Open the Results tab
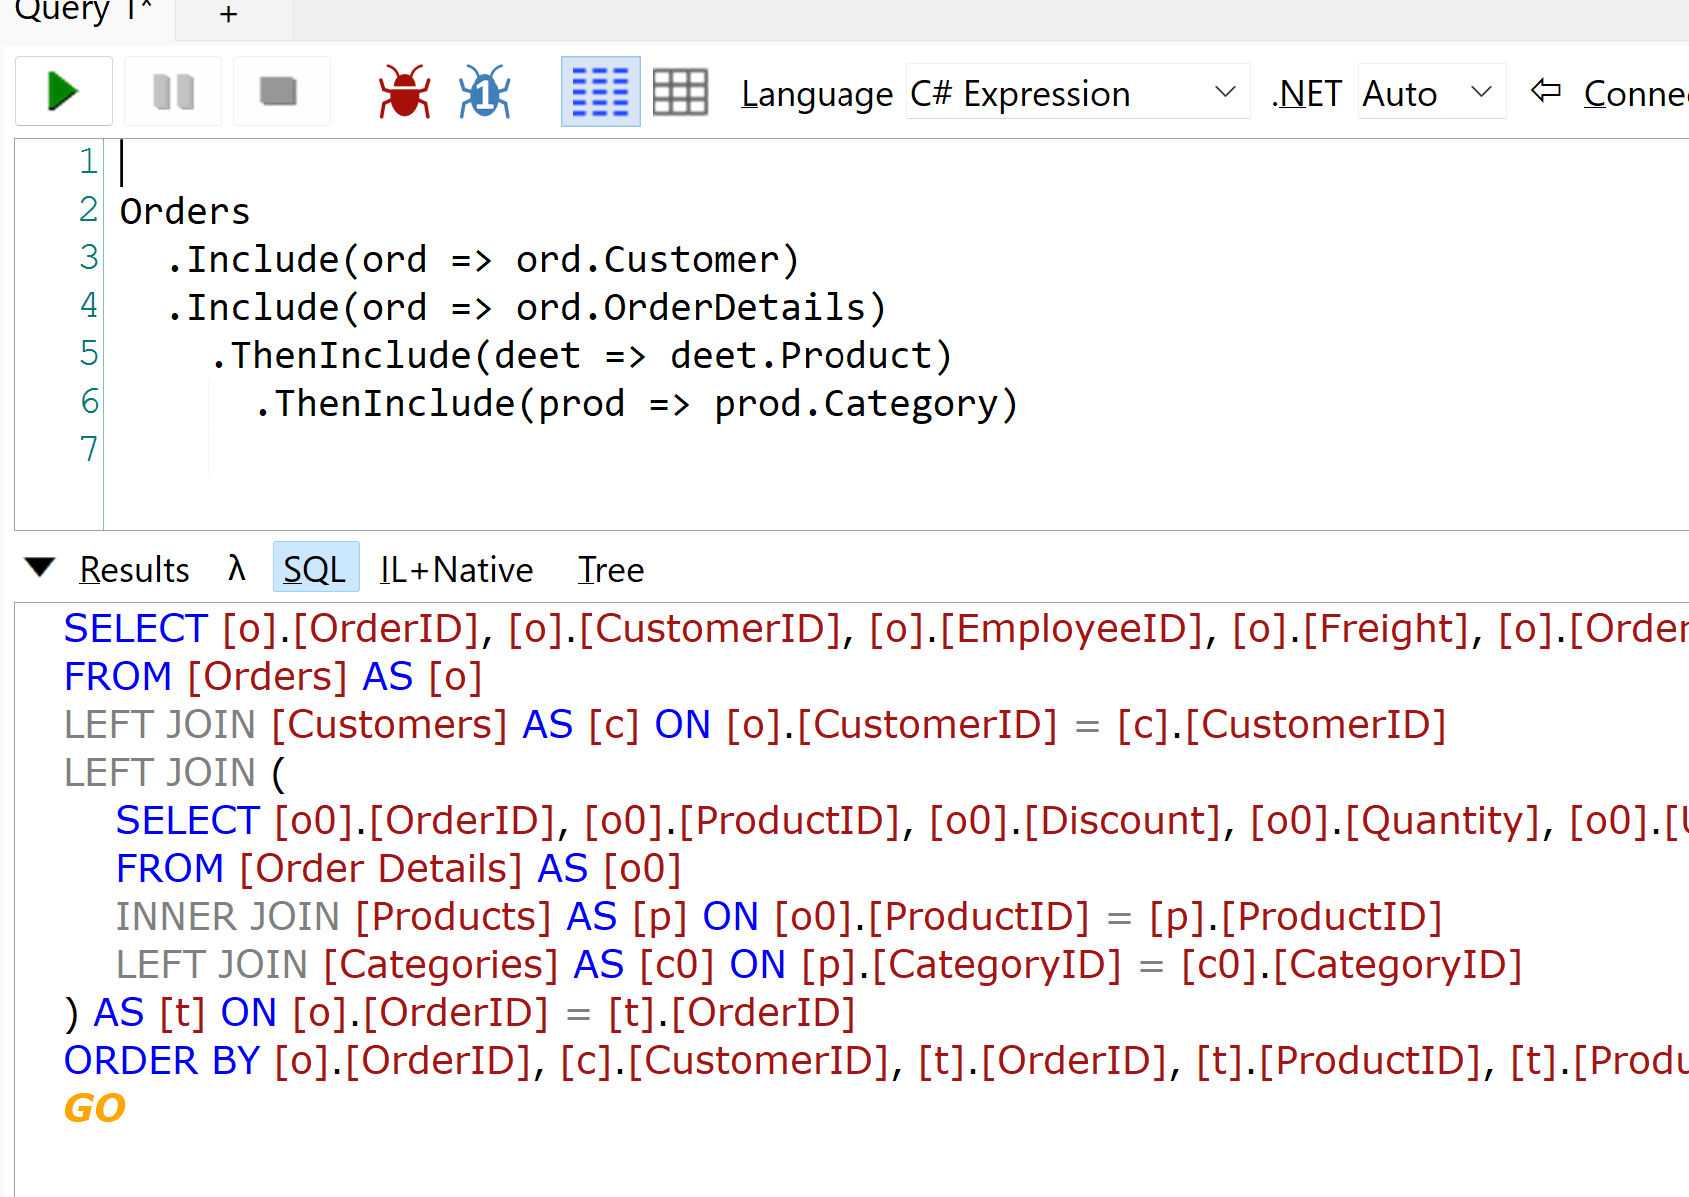The height and width of the screenshot is (1197, 1689). click(x=134, y=569)
